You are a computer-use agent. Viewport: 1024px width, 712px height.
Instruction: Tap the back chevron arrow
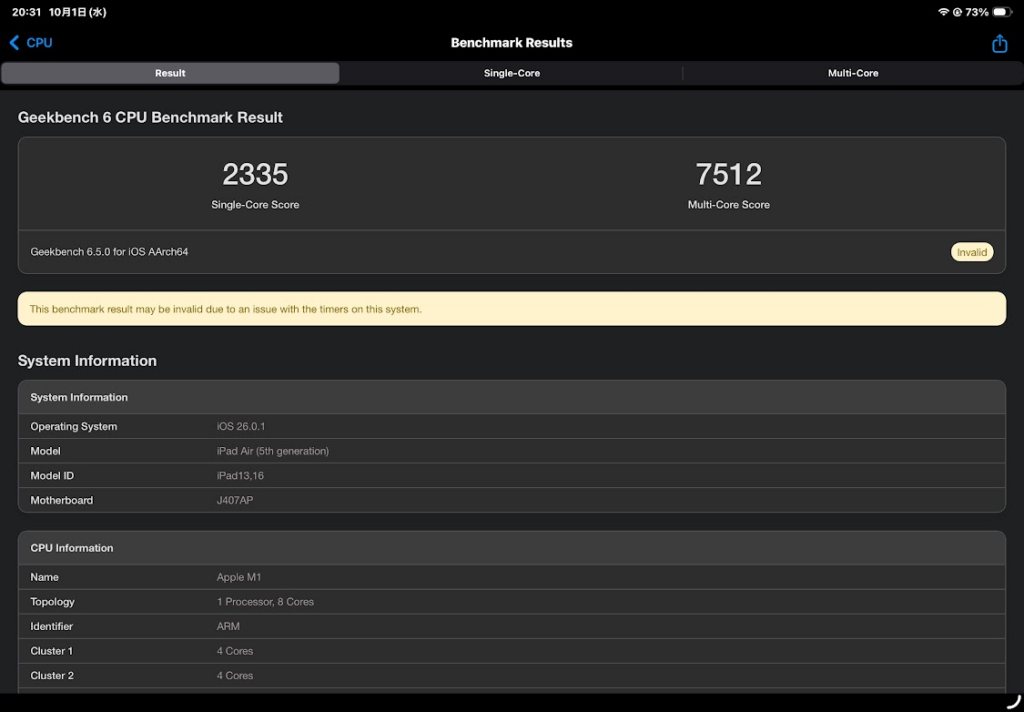14,43
